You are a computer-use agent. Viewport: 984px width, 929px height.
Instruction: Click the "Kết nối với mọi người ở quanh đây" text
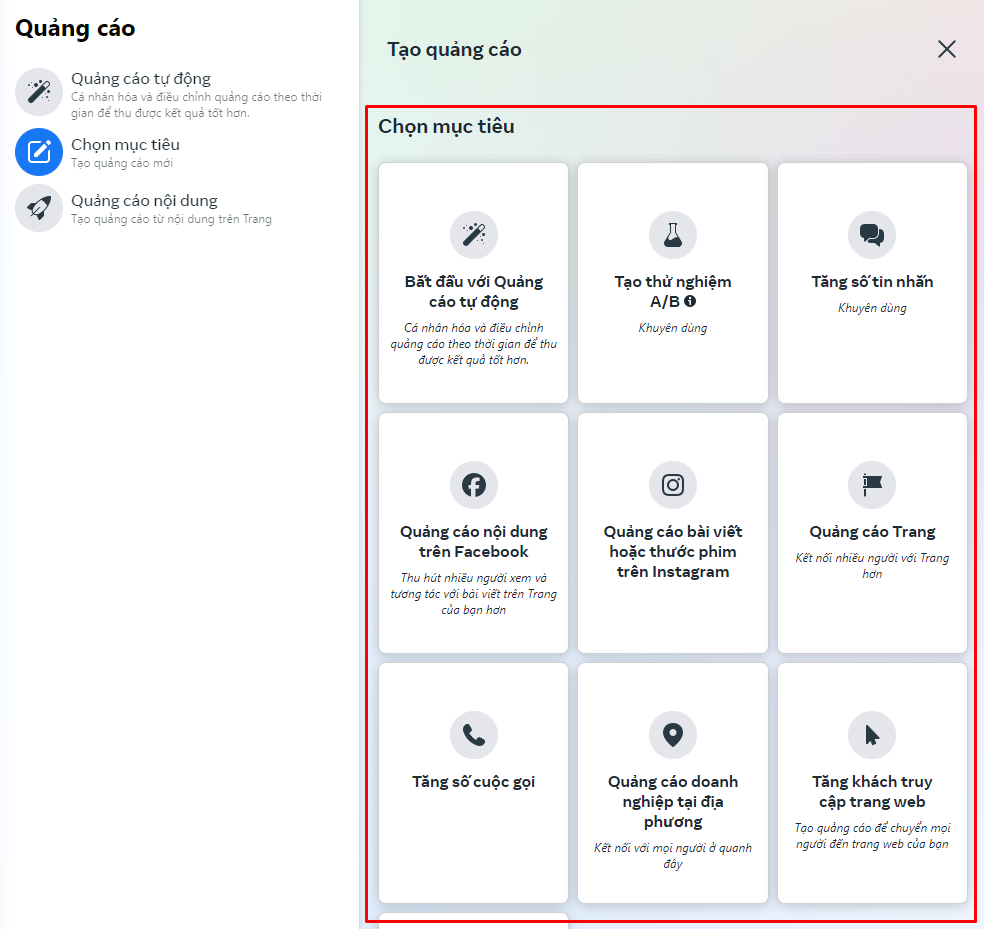click(673, 856)
